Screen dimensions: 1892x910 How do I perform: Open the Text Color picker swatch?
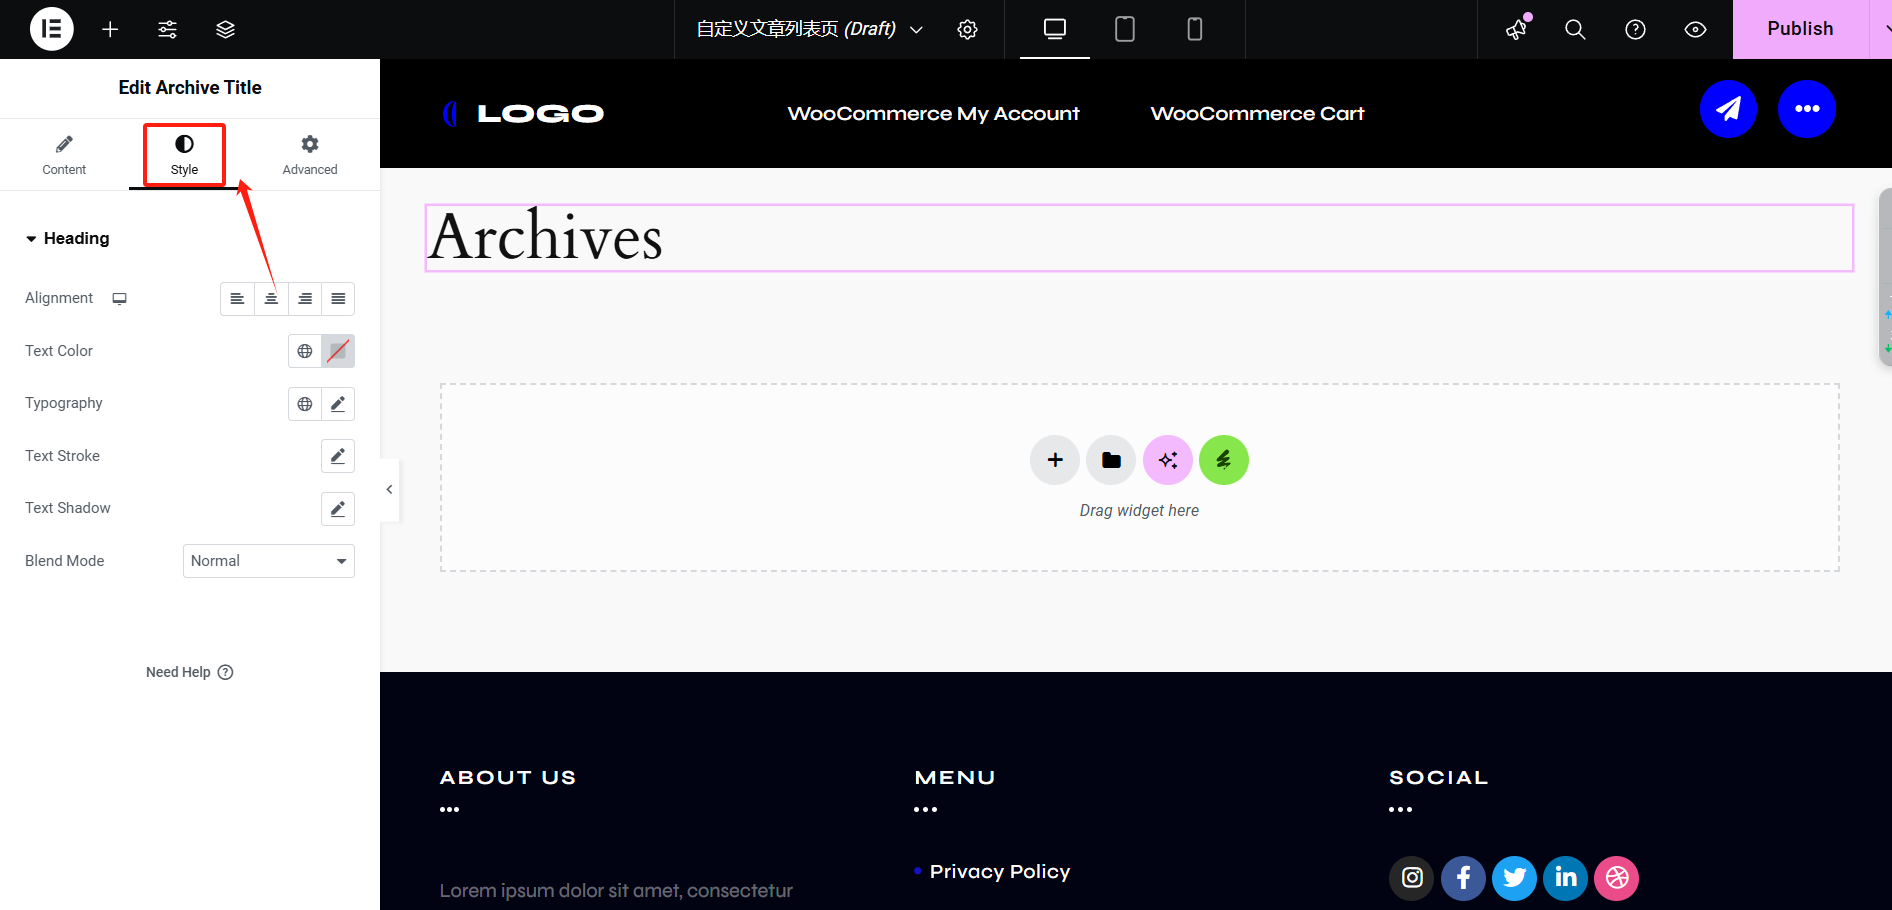pos(338,351)
